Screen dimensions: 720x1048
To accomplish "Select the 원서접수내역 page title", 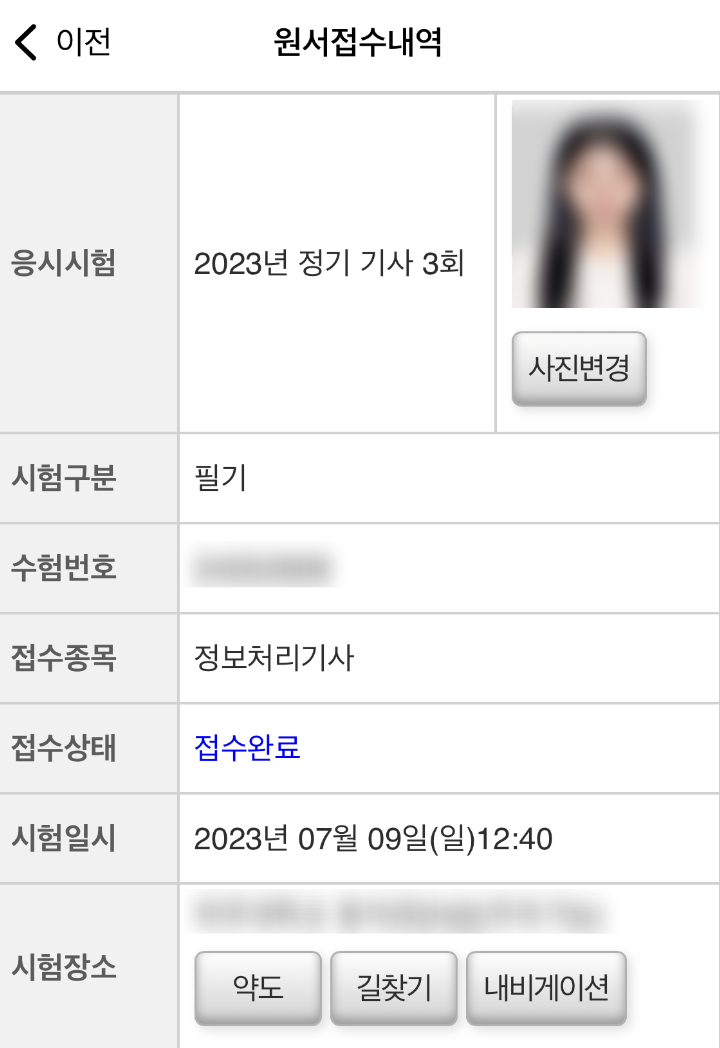I will click(x=358, y=42).
